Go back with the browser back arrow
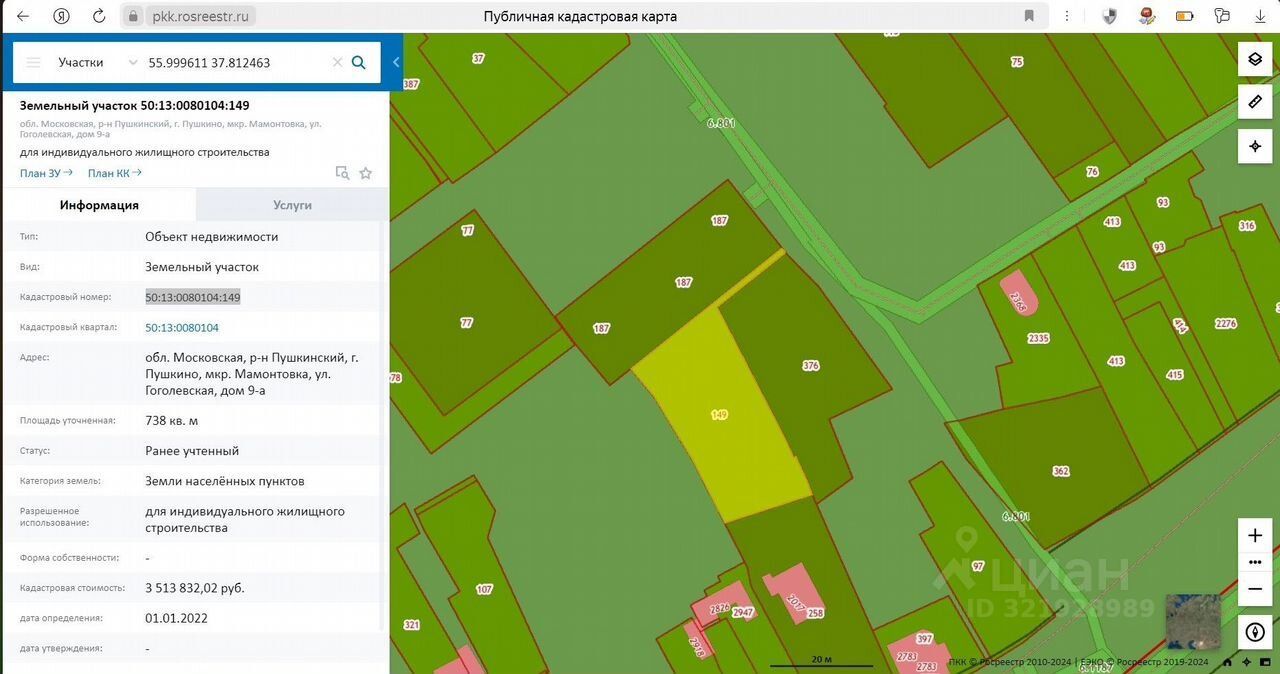The width and height of the screenshot is (1280, 674). click(x=23, y=16)
